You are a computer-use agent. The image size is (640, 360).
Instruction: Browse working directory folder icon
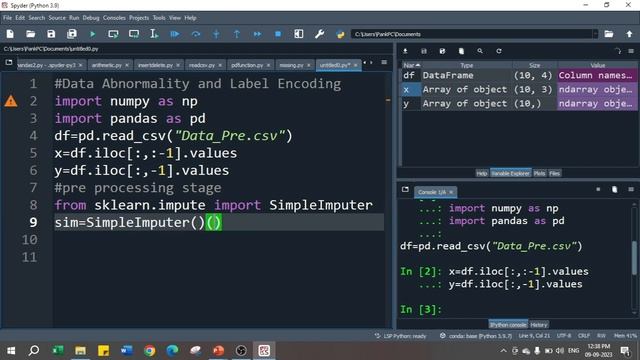pyautogui.click(x=609, y=34)
